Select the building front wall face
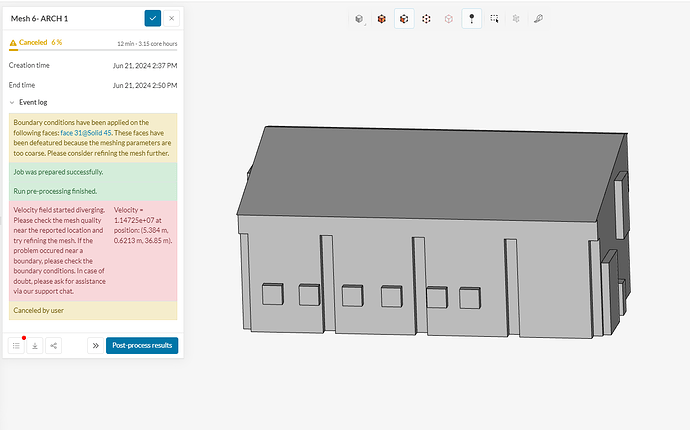Image resolution: width=690 pixels, height=430 pixels. 374,264
